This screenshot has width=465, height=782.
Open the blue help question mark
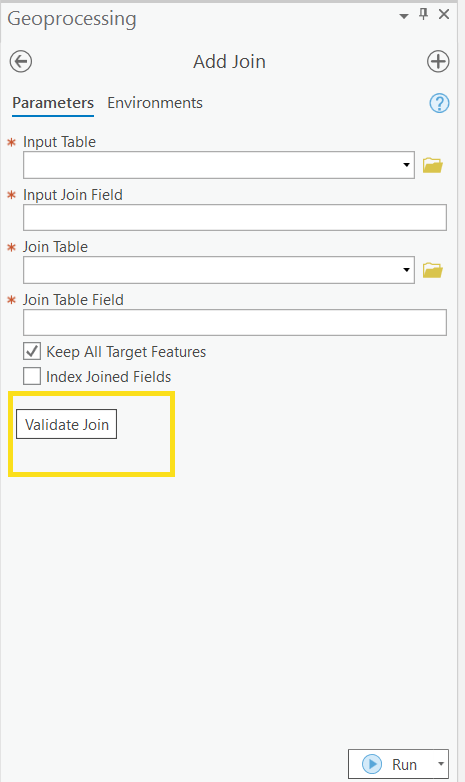pyautogui.click(x=439, y=103)
